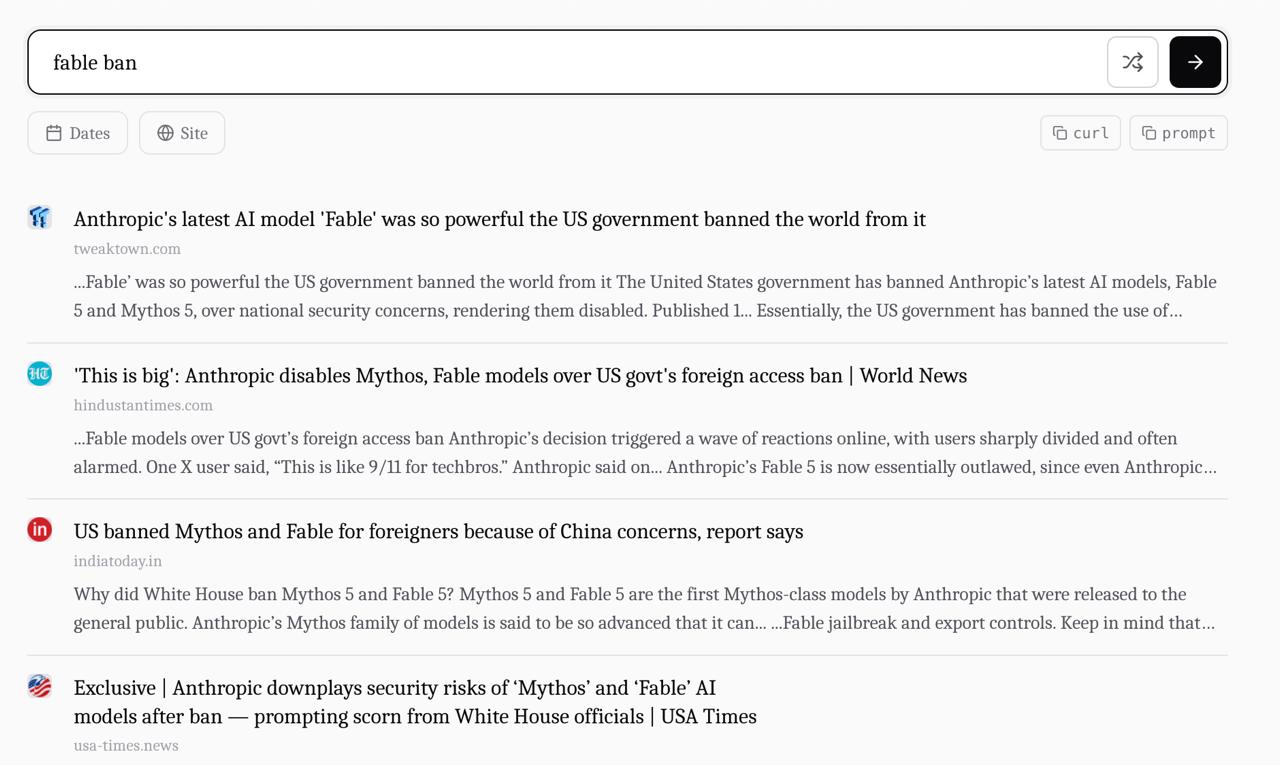
Task: Open the 'This is big' Hindustan Times article
Action: click(x=520, y=375)
